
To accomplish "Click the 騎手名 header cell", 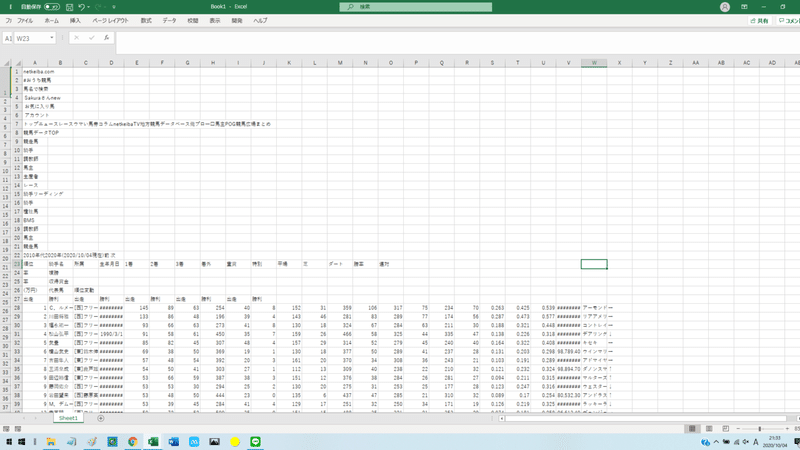I will click(60, 264).
